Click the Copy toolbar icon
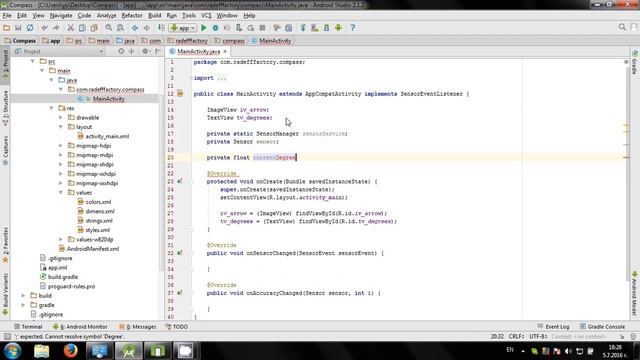This screenshot has height=360, width=640. coord(82,28)
